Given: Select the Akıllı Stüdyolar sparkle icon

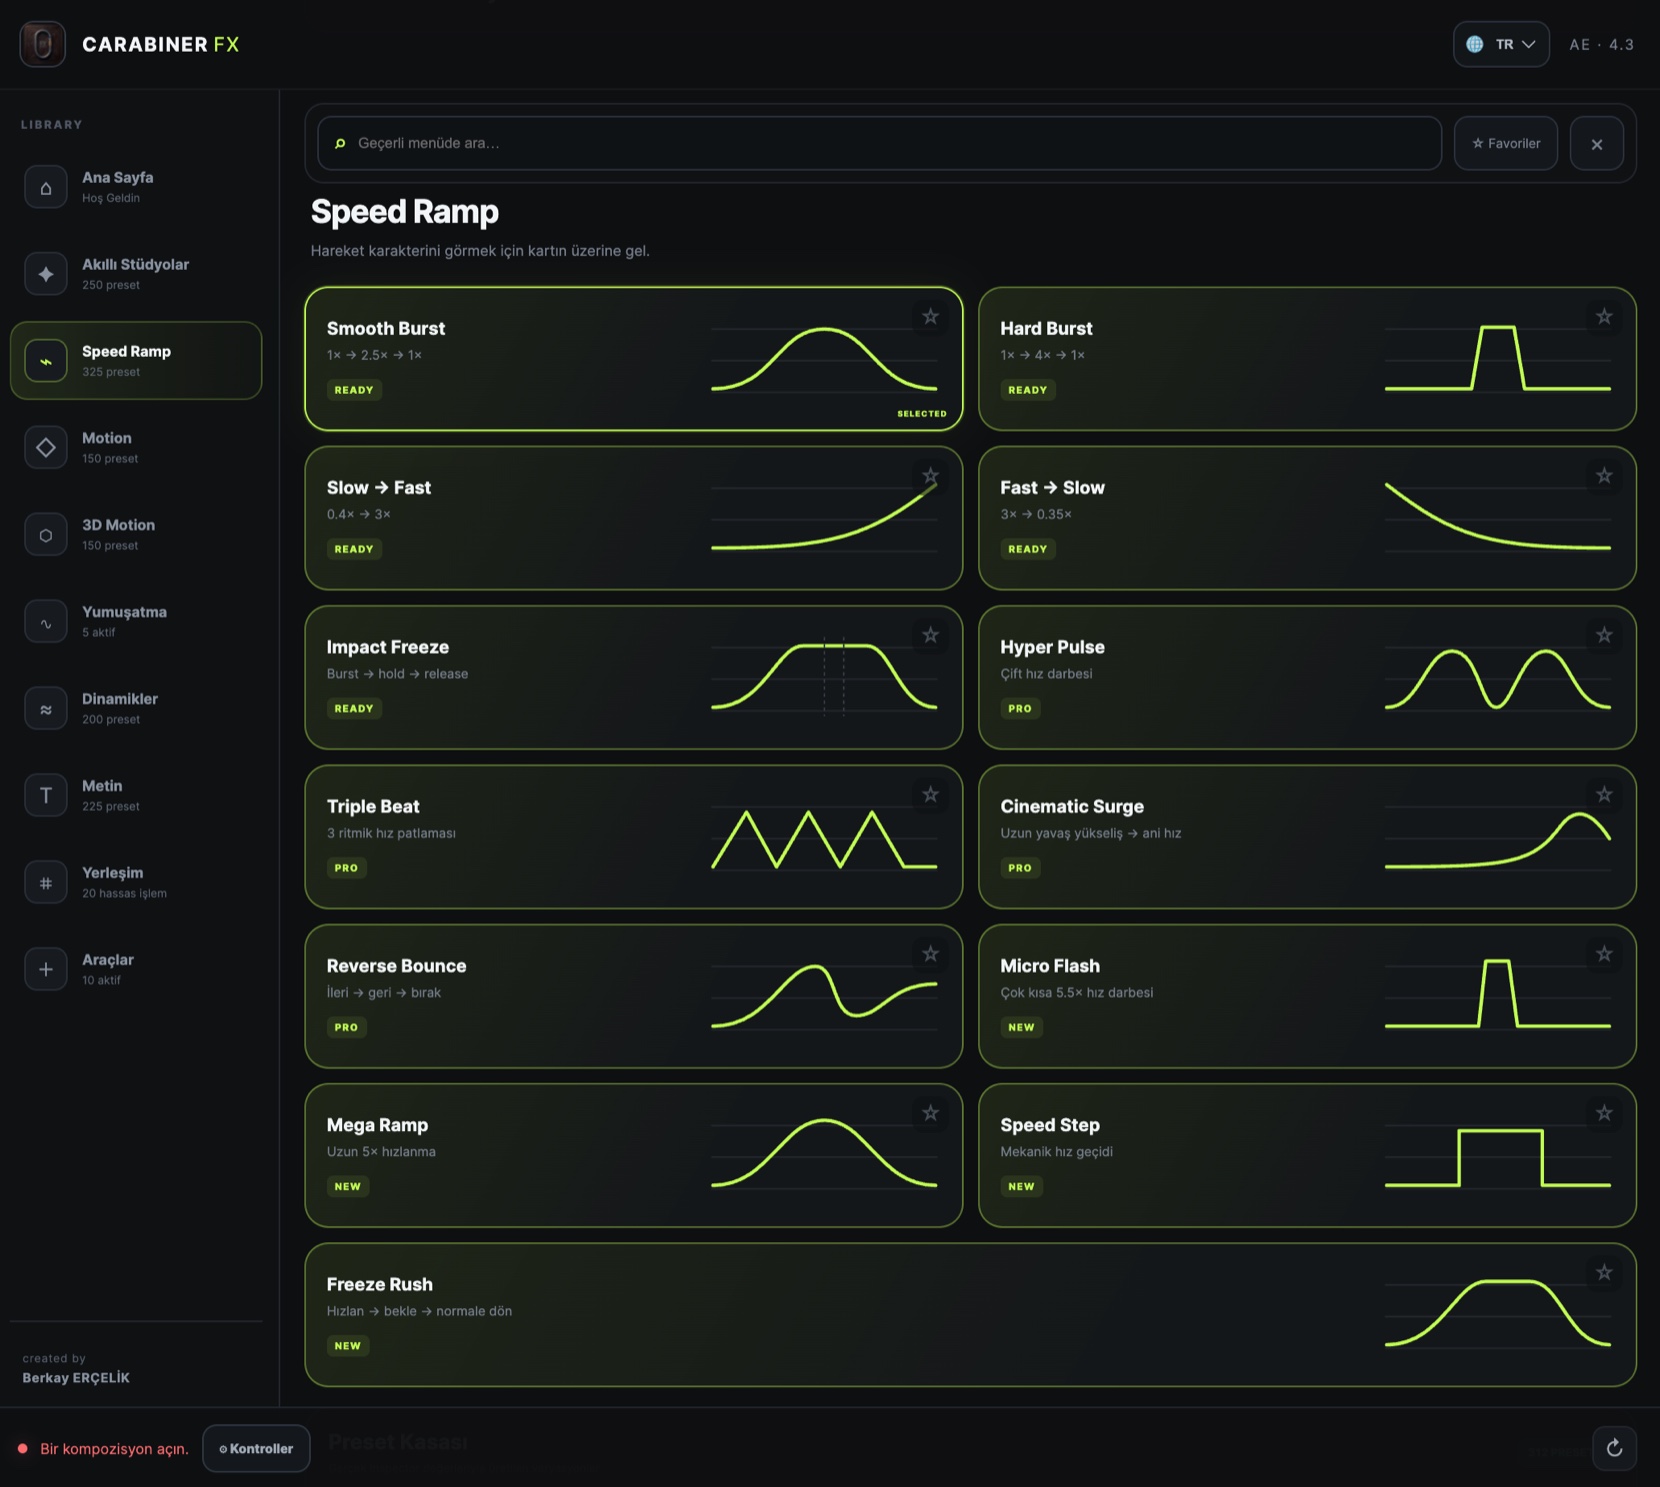Looking at the screenshot, I should 46,274.
